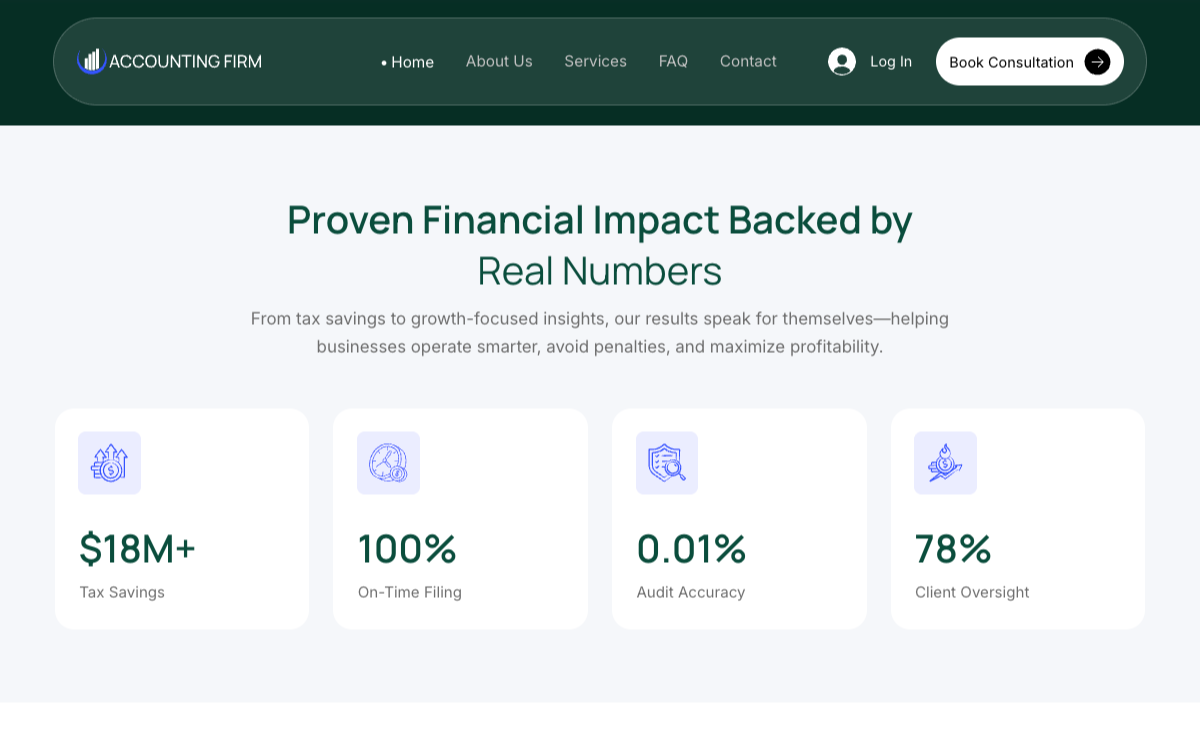
Task: Click the bullet dot beside Home
Action: coord(382,61)
